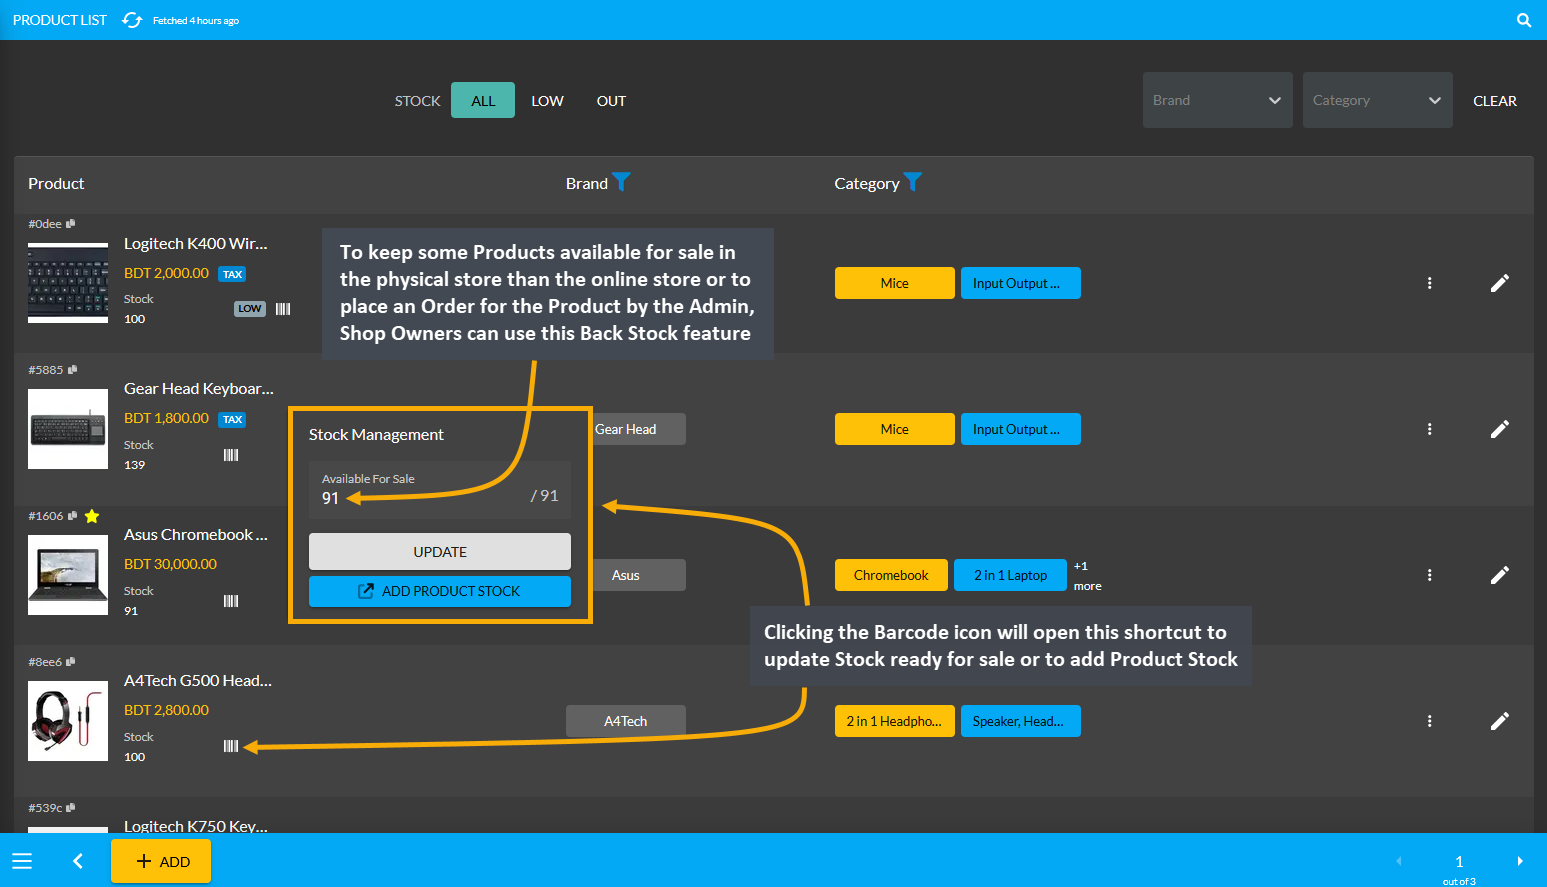Go to next page arrow
This screenshot has width=1547, height=887.
[1520, 861]
